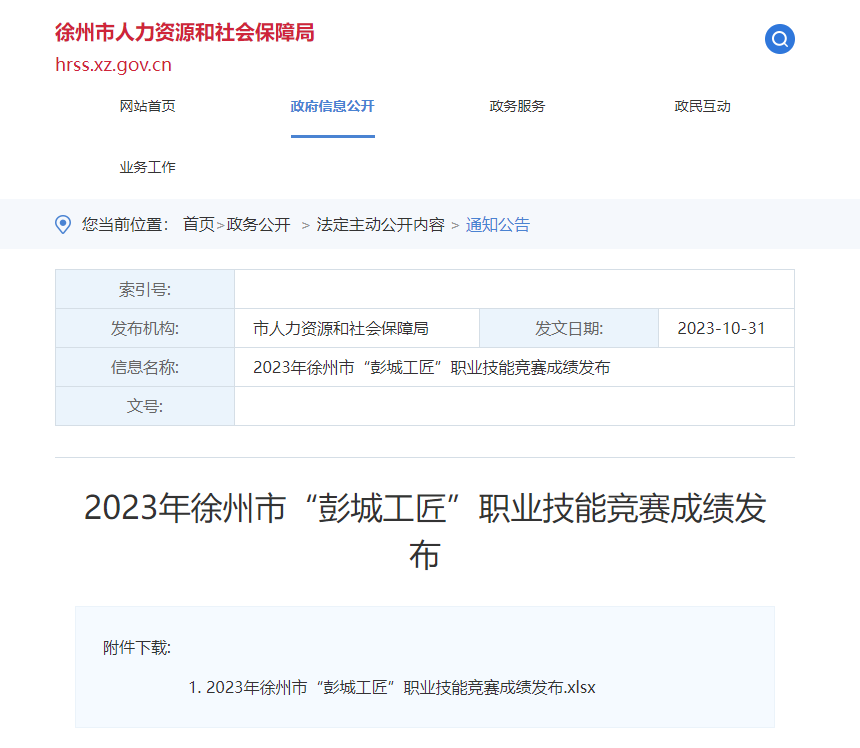Download 2023年徐州市“彭城工匠”职业技能竞赛成绩发布.xlsx attachment
This screenshot has width=860, height=748.
(392, 687)
